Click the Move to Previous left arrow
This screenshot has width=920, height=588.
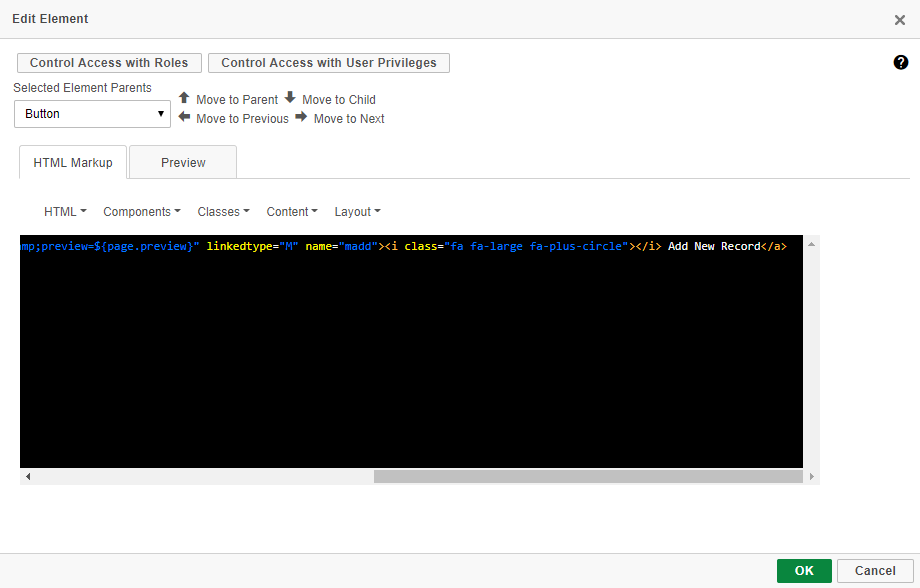pyautogui.click(x=184, y=117)
